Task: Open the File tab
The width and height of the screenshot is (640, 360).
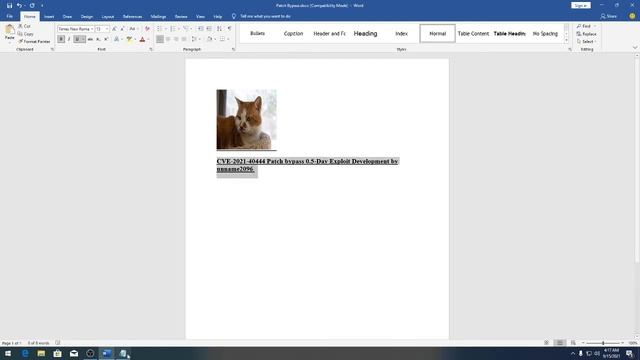Action: [x=9, y=16]
